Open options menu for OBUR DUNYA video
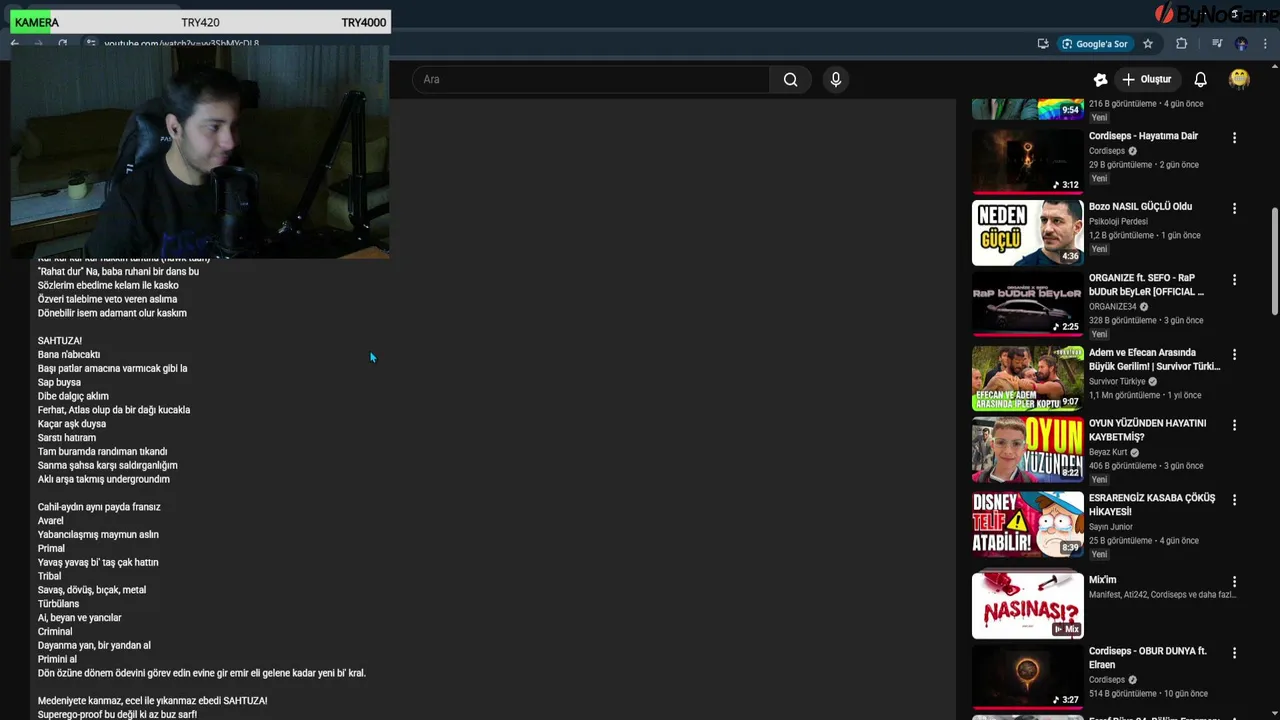This screenshot has height=720, width=1280. coord(1234,652)
